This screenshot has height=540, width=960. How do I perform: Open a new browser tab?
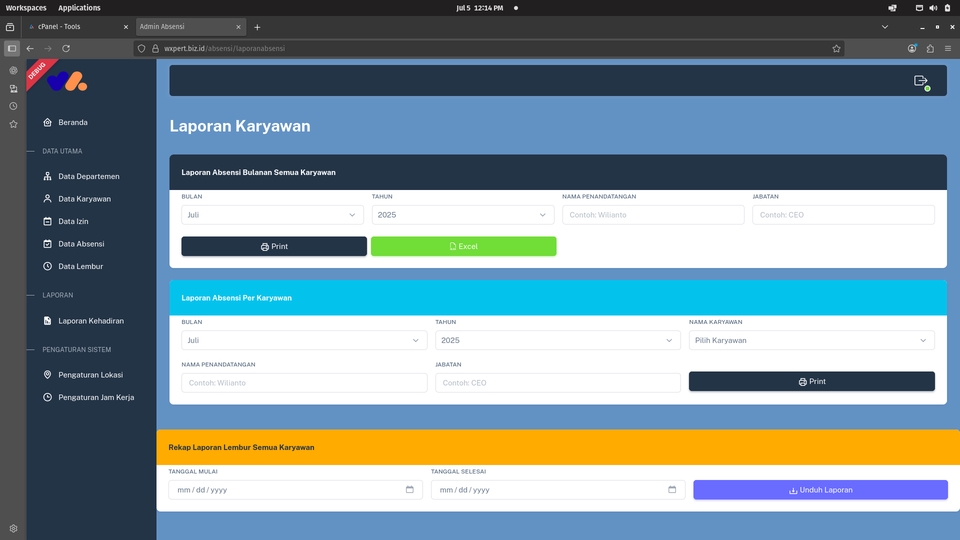click(257, 27)
